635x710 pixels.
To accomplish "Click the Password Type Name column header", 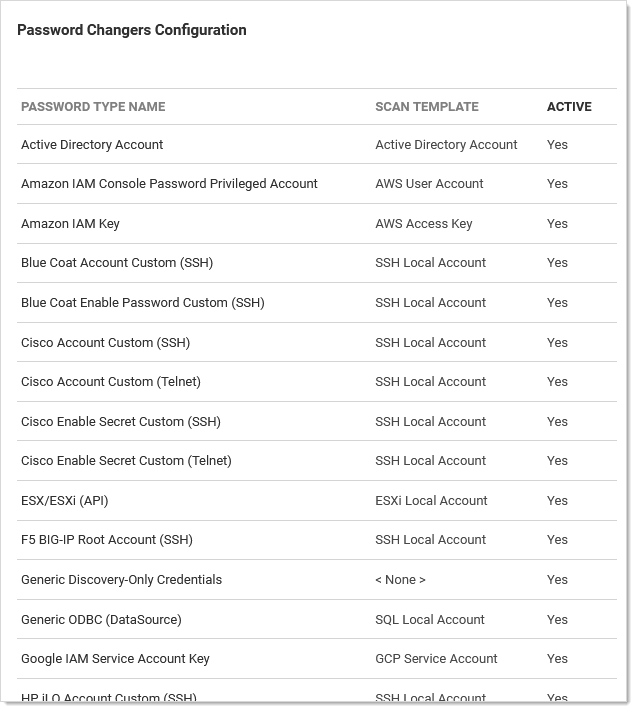I will 93,107.
